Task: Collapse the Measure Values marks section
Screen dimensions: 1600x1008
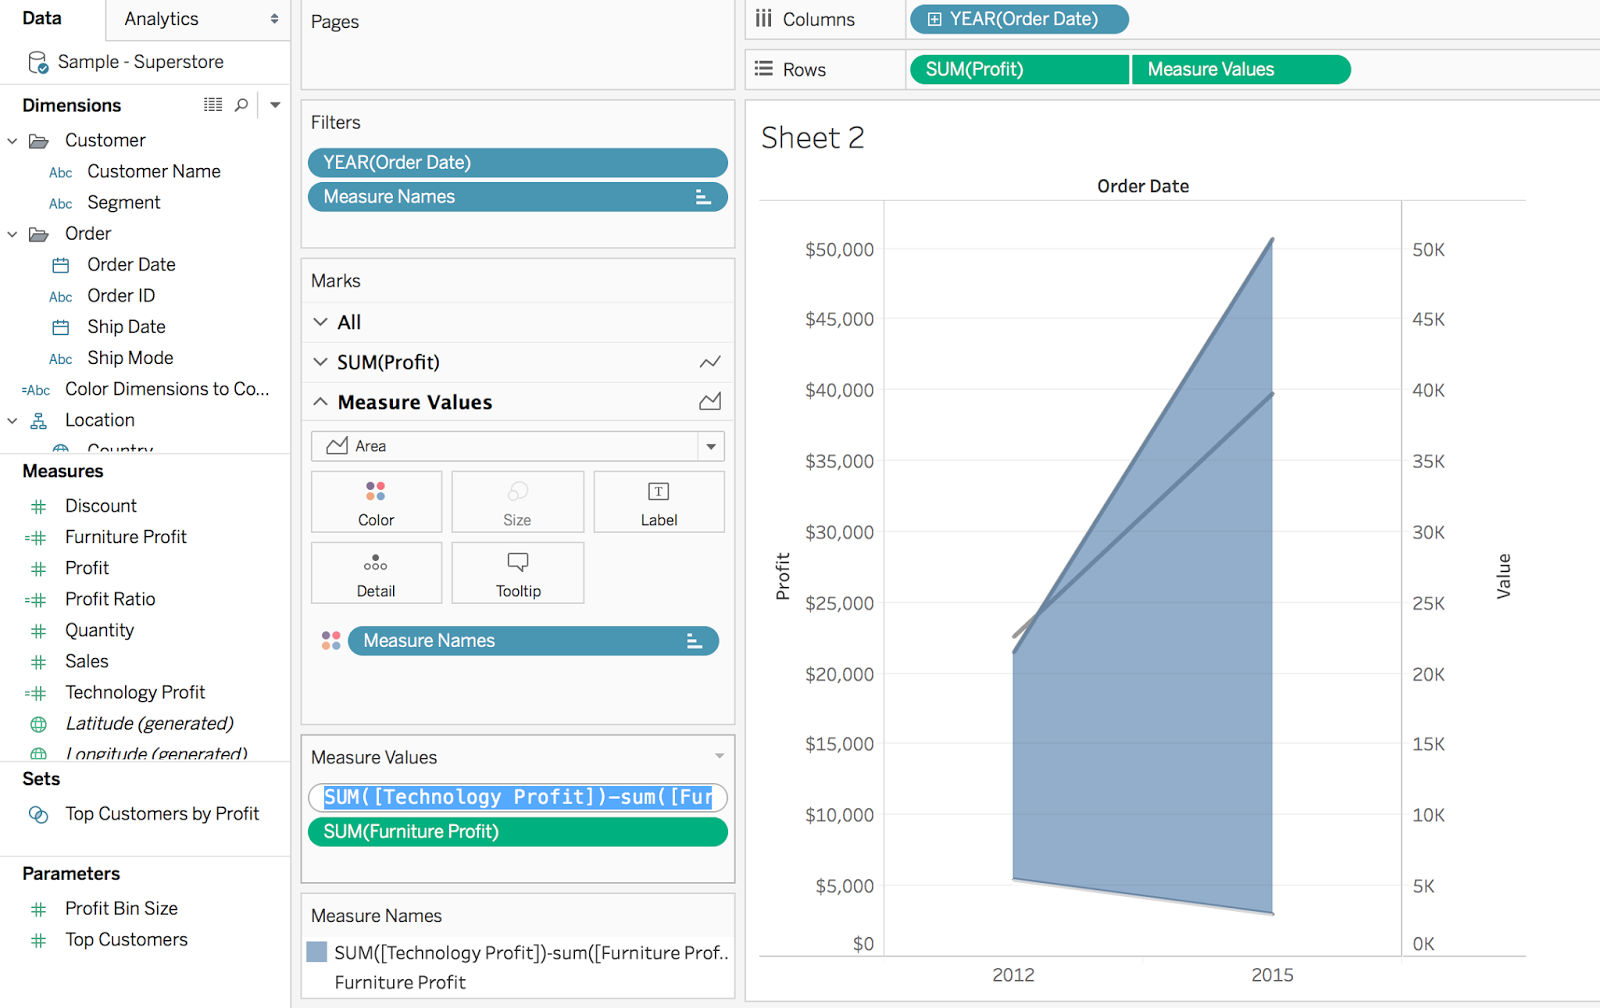Action: (x=320, y=402)
